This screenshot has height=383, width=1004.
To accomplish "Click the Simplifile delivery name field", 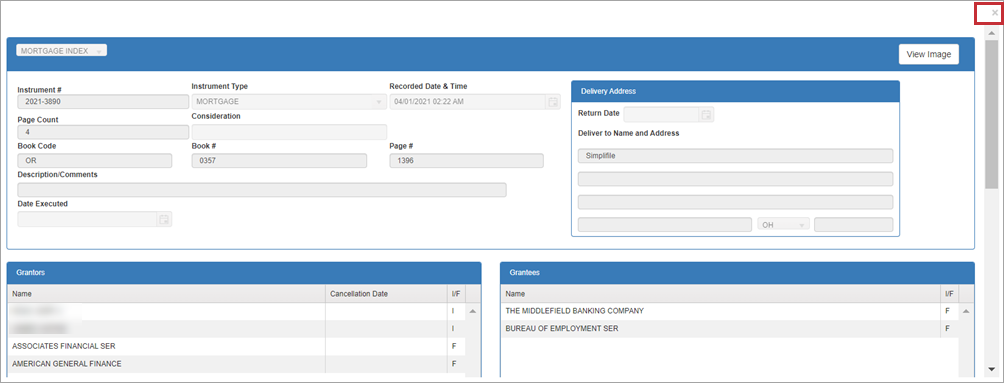I will coord(735,156).
